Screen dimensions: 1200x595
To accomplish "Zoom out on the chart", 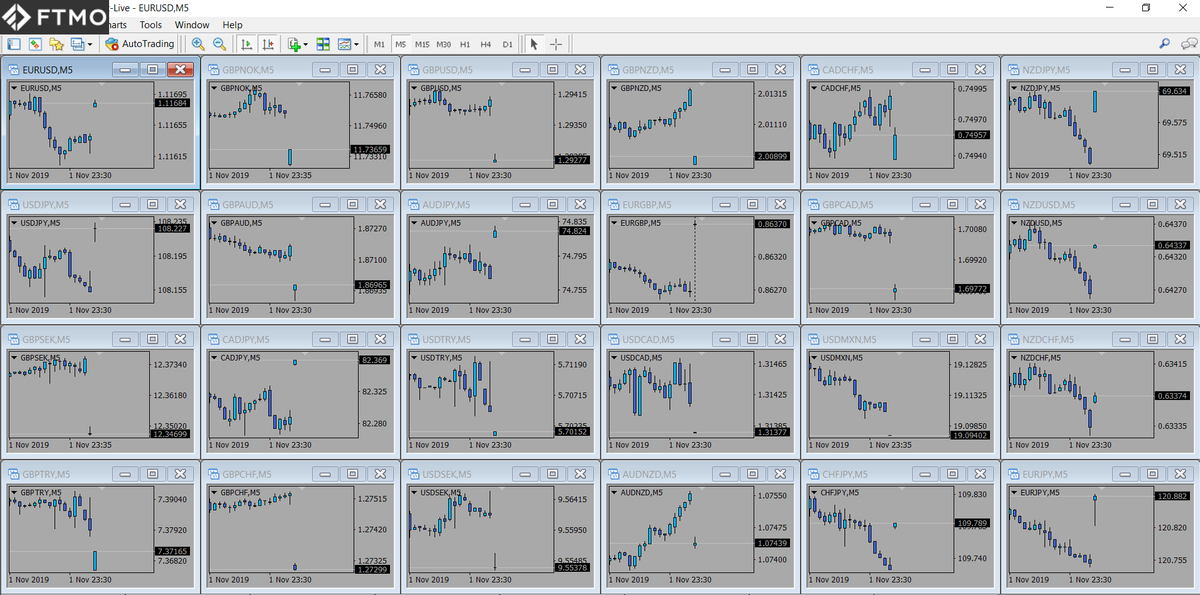I will 219,44.
